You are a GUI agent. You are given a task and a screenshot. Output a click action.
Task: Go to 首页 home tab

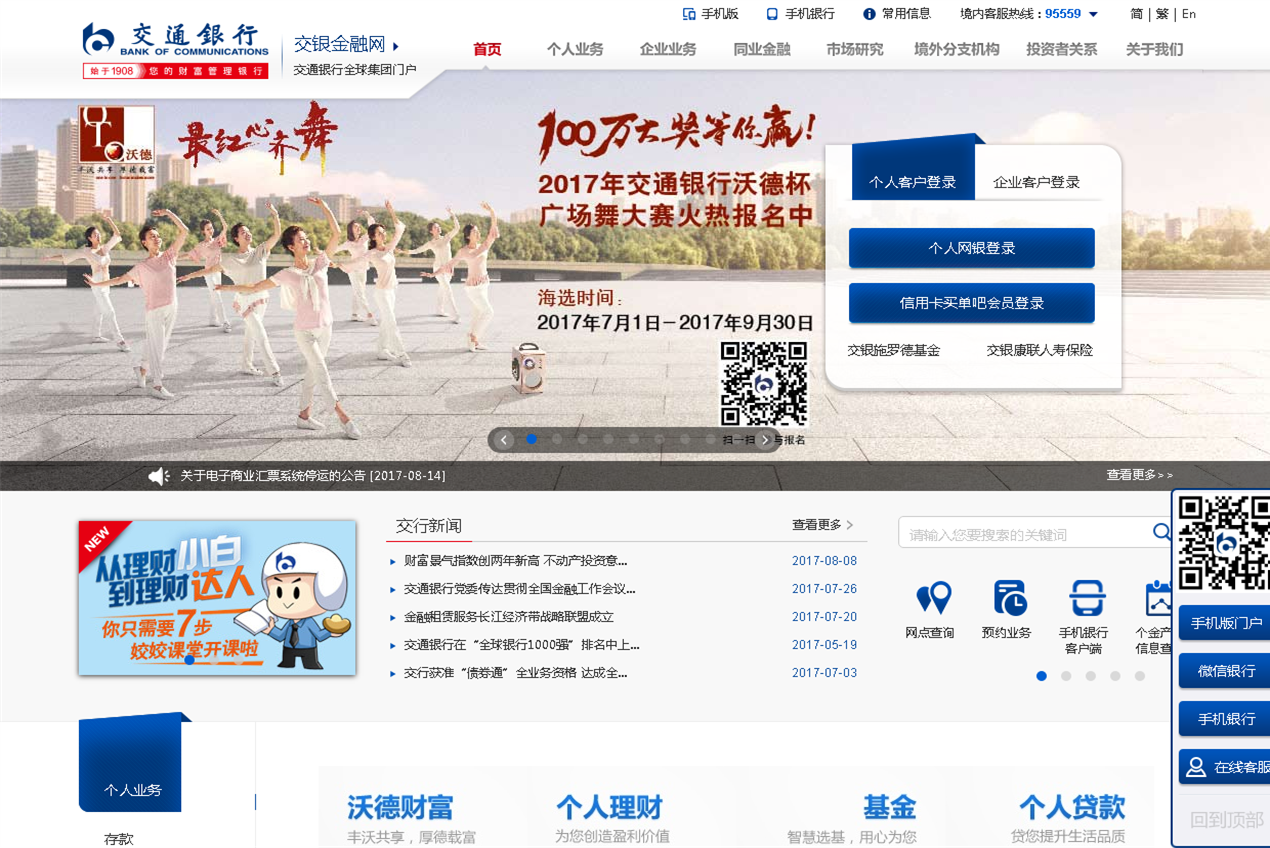tap(487, 49)
